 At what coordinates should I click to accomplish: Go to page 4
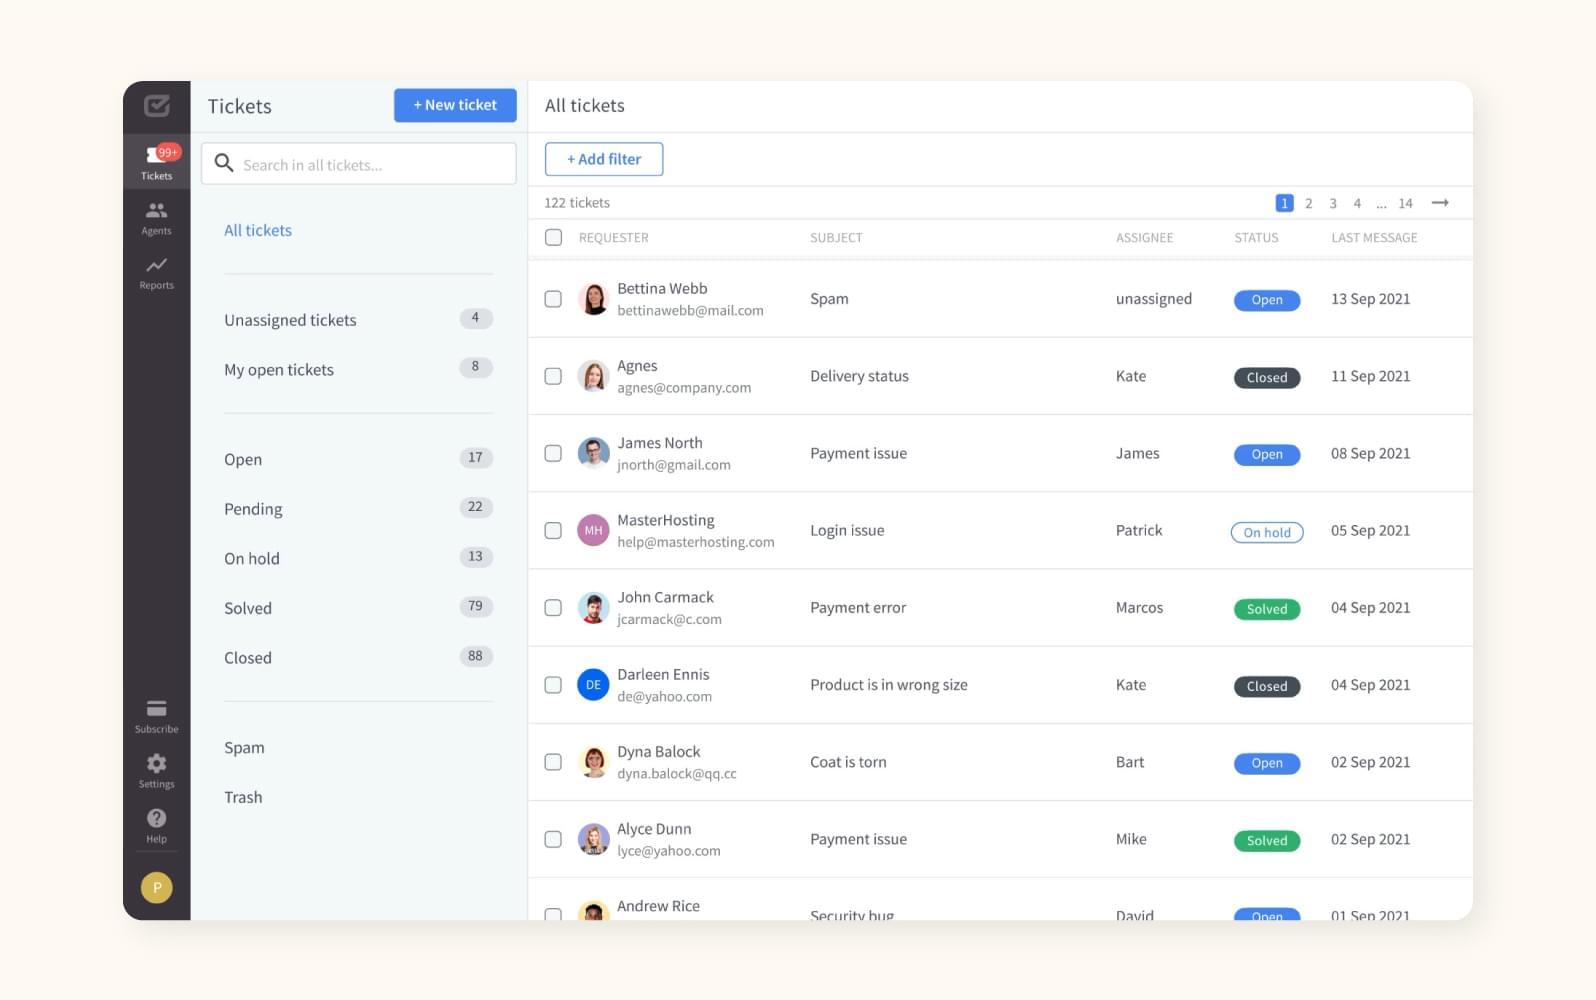(1357, 203)
